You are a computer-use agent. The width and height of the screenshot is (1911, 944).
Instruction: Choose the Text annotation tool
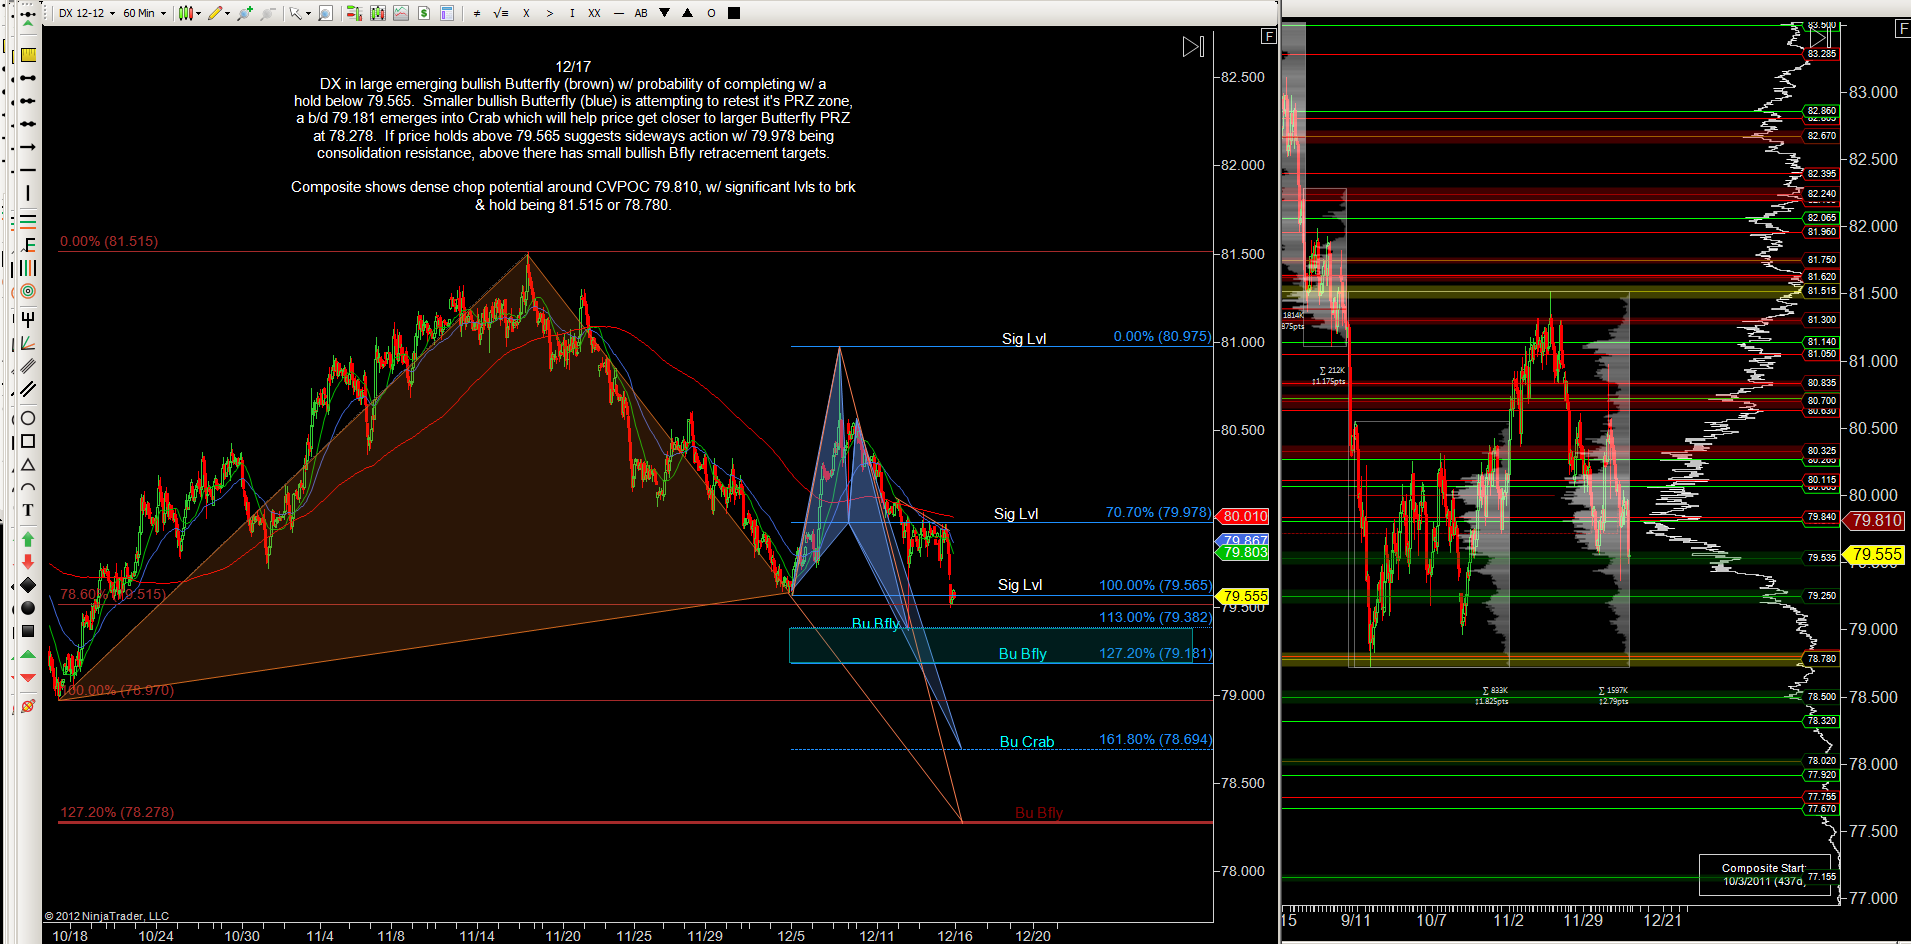click(x=28, y=510)
